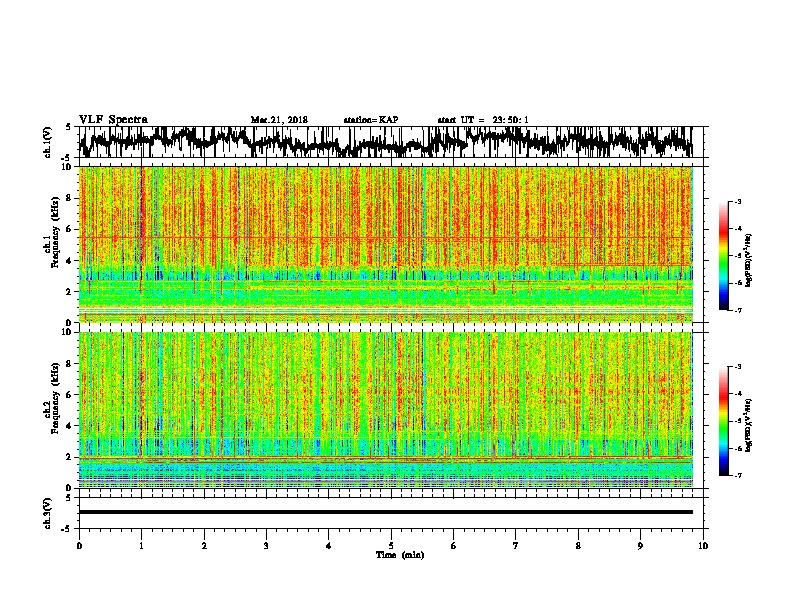Click the "-7" label on ch.2 color bar

click(738, 475)
